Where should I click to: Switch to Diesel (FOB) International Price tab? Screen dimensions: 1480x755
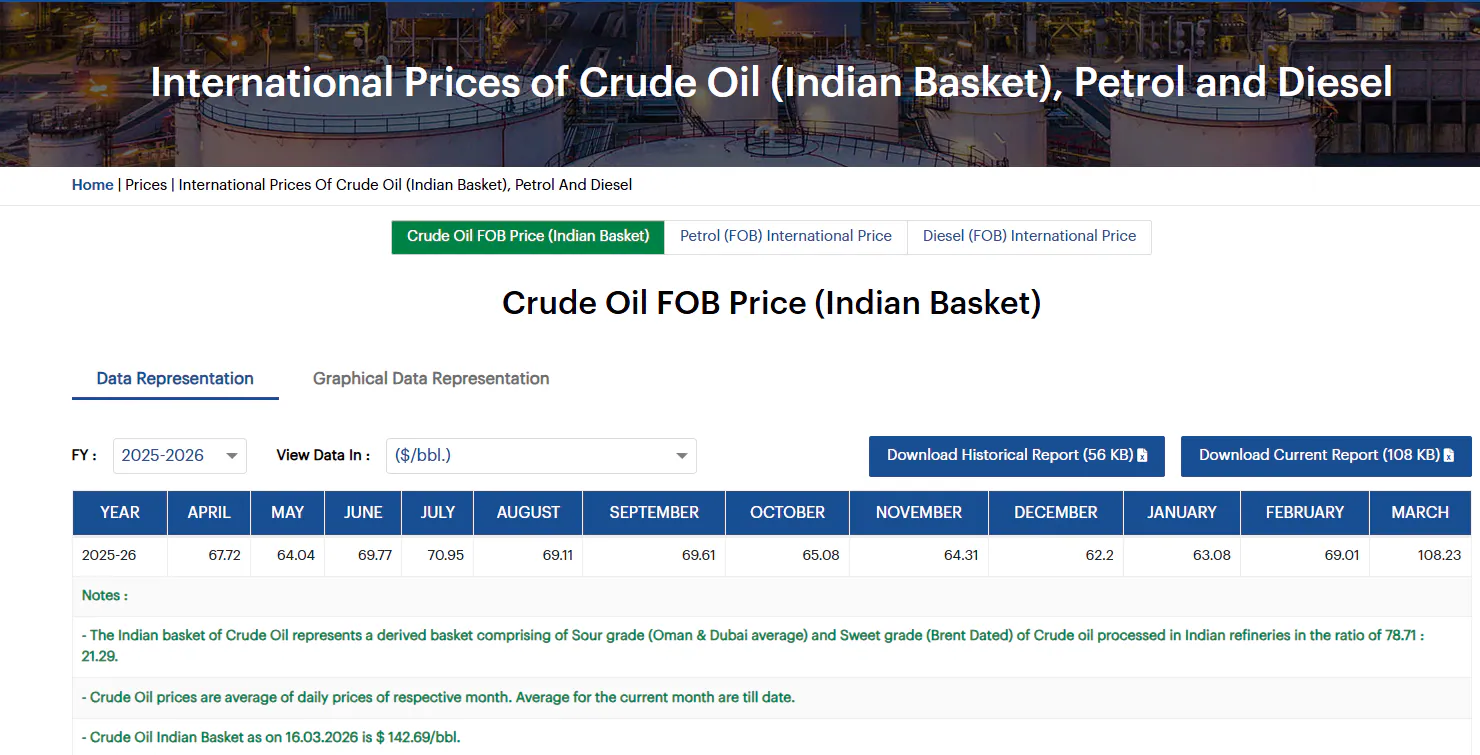(x=1029, y=237)
